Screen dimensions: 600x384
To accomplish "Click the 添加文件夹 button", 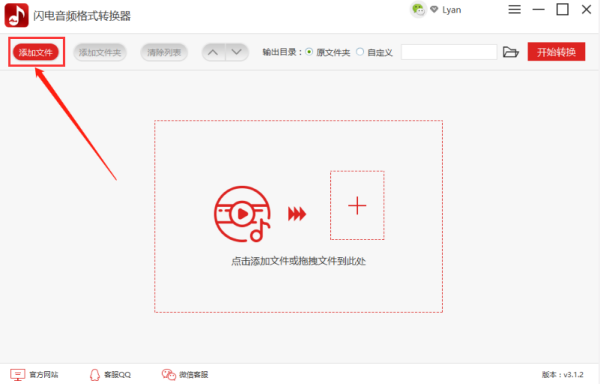I will tap(100, 52).
